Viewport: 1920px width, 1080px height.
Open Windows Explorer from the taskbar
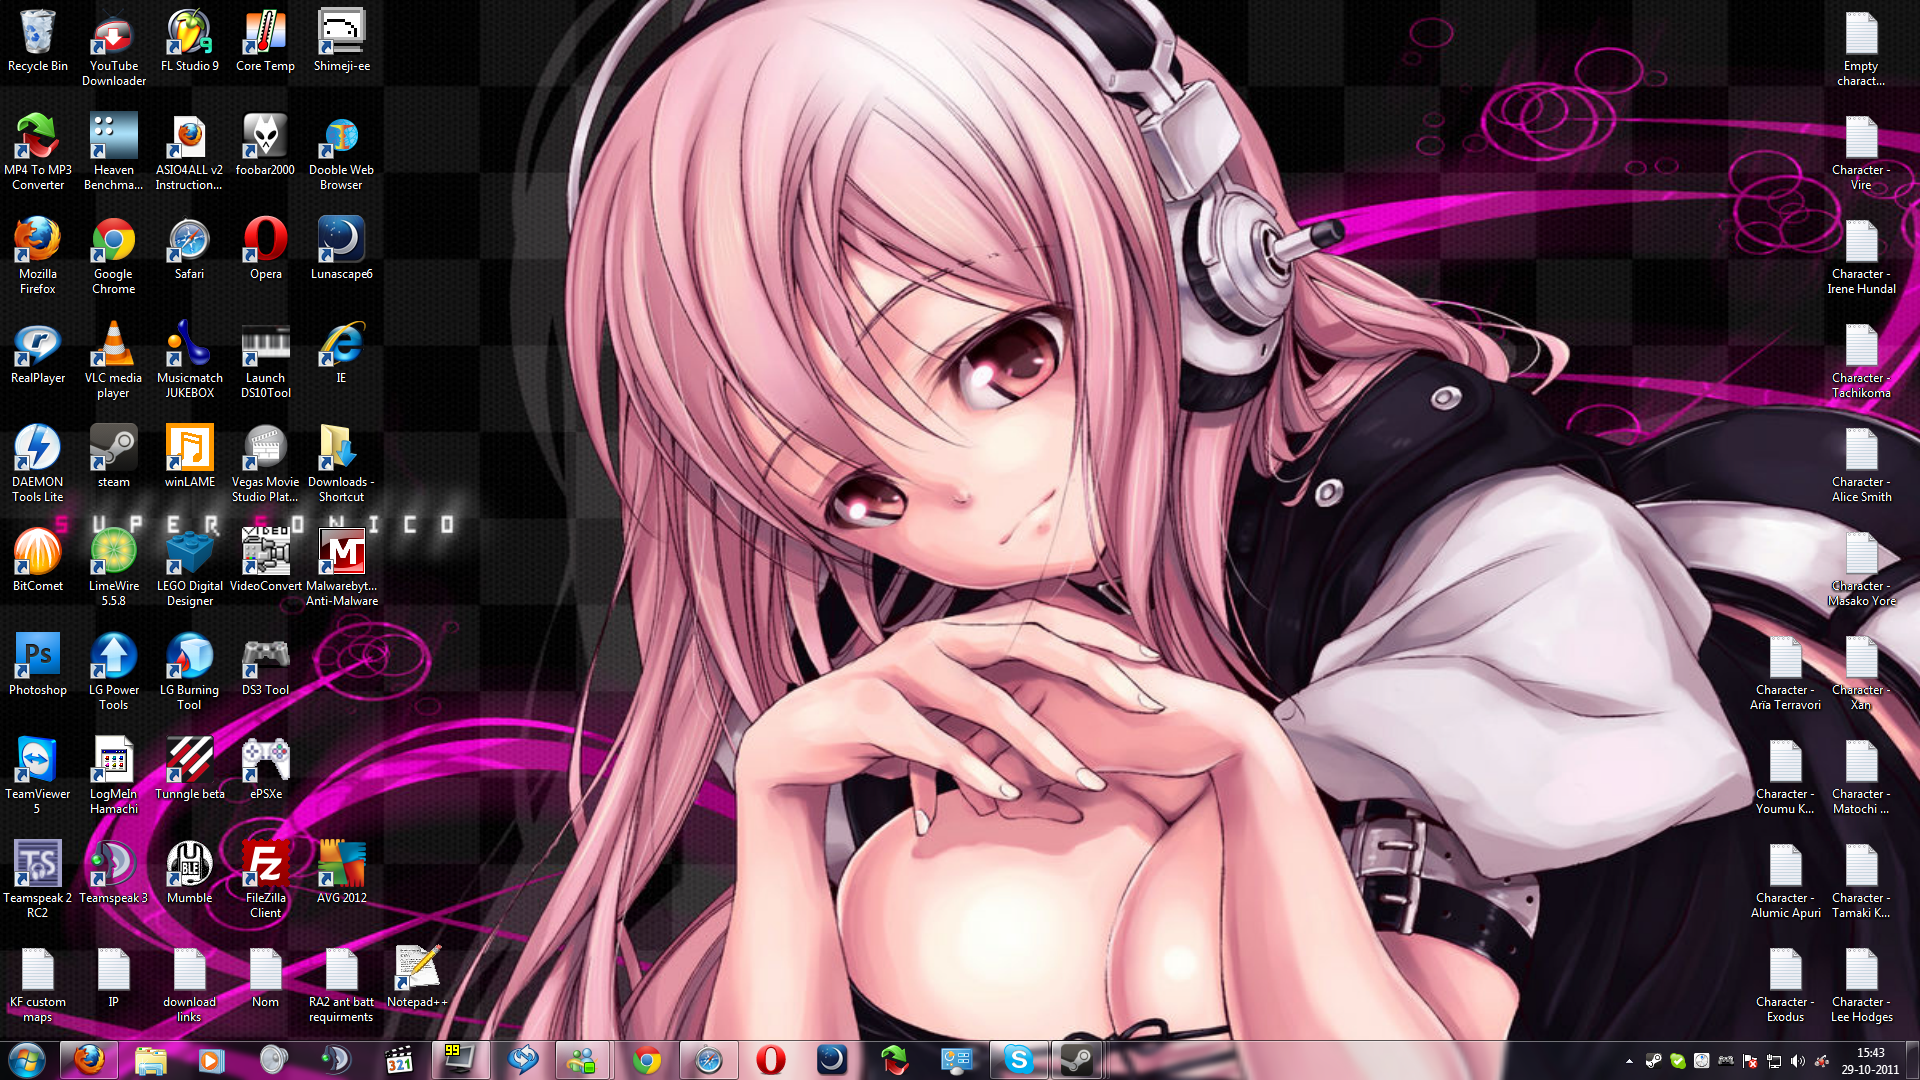coord(151,1059)
